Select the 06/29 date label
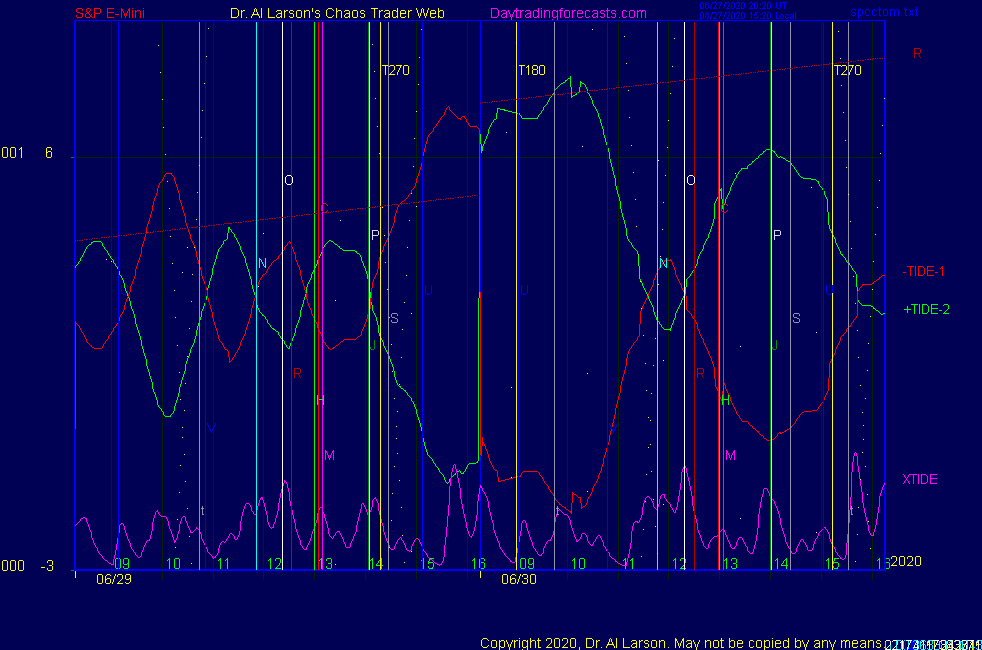The height and width of the screenshot is (650, 982). [113, 579]
